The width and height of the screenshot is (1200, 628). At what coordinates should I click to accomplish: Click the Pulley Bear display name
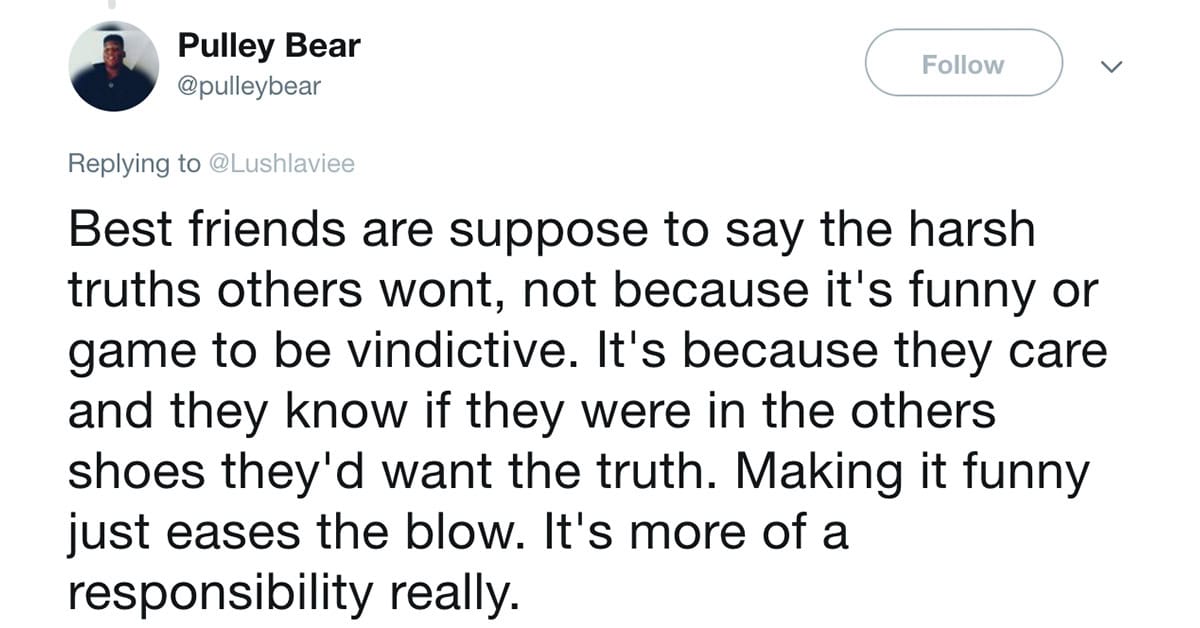pos(268,45)
